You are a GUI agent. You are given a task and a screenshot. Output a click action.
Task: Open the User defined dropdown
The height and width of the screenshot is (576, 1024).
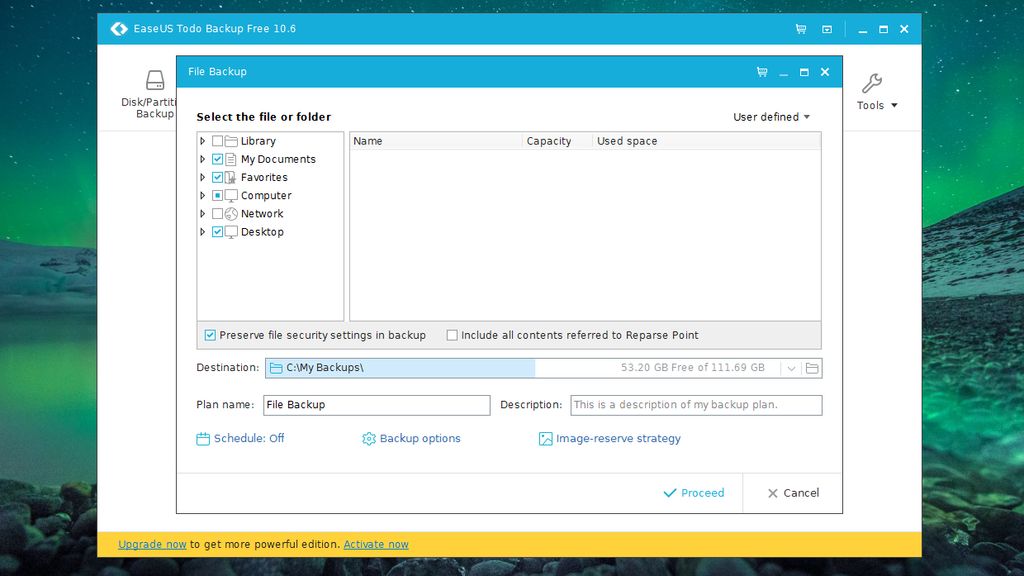(x=771, y=116)
